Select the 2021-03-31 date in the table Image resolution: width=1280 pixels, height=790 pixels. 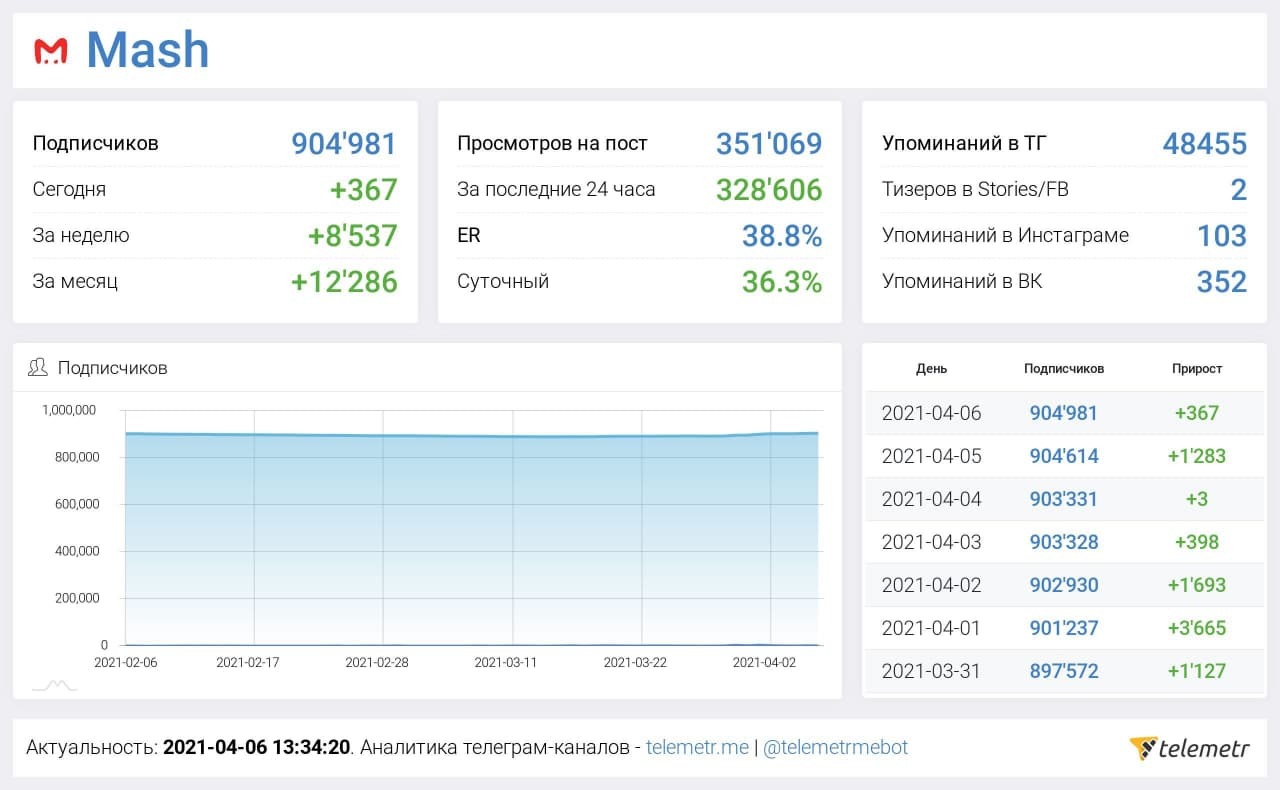coord(932,671)
